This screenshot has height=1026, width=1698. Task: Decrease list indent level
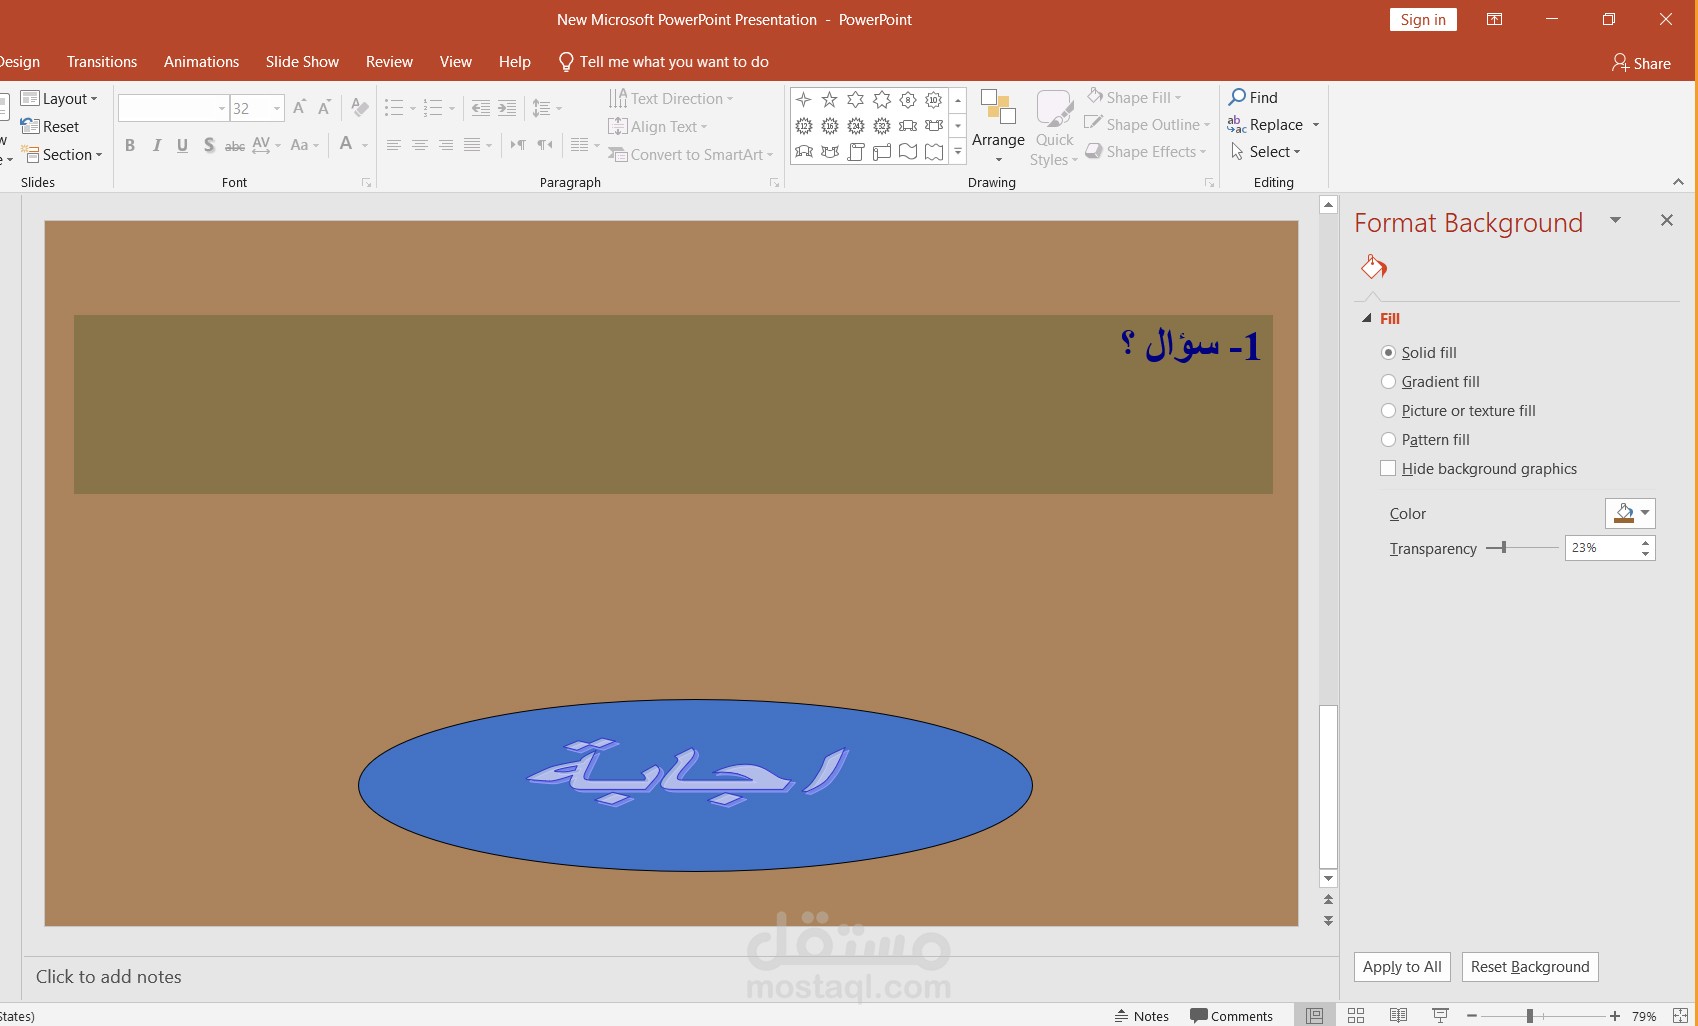pyautogui.click(x=481, y=108)
